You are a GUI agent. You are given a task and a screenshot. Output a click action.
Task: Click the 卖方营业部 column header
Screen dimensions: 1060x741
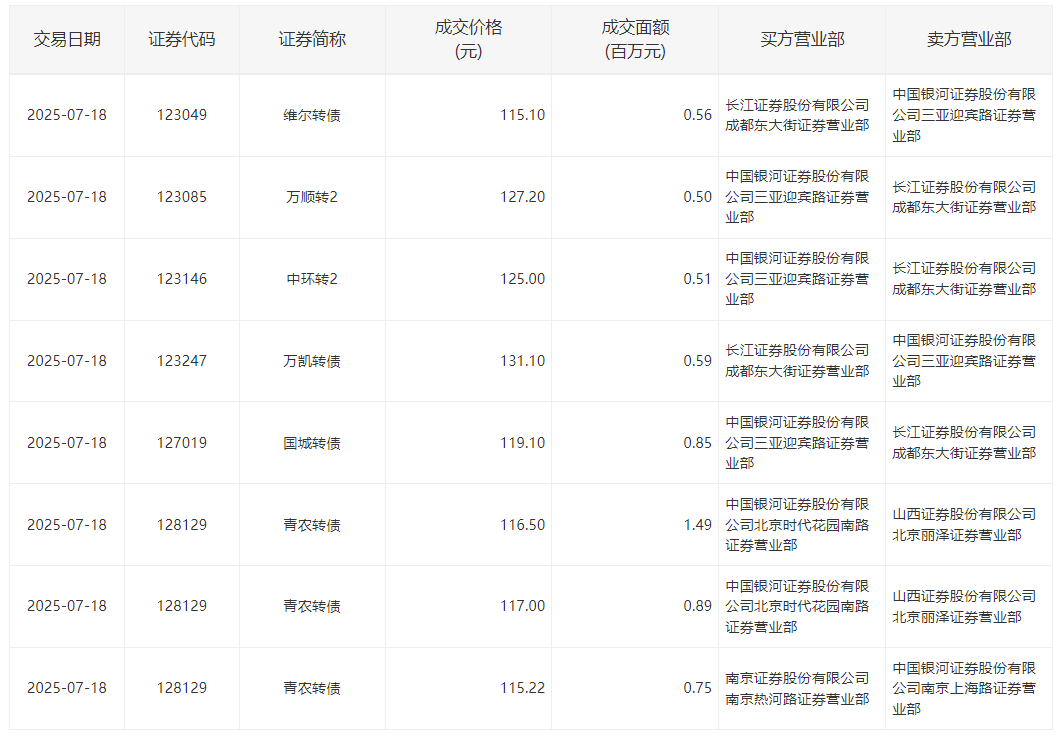(969, 40)
